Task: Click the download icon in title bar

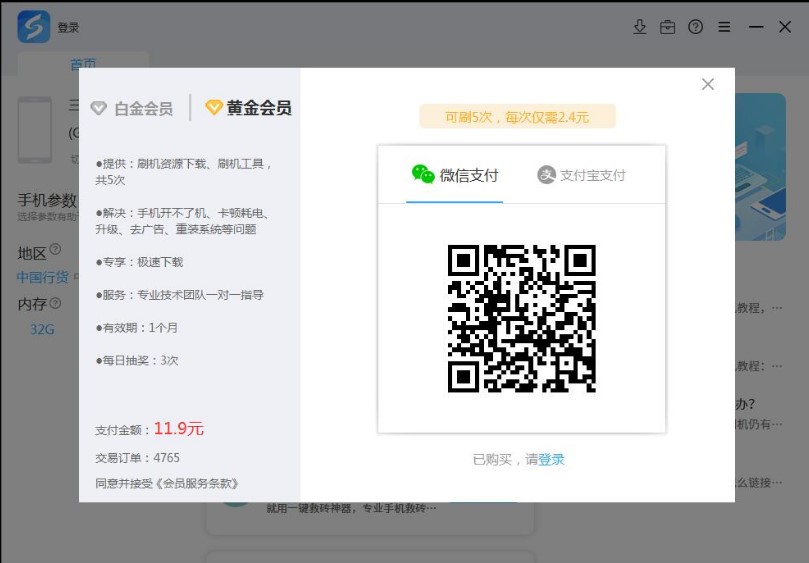Action: coord(640,27)
